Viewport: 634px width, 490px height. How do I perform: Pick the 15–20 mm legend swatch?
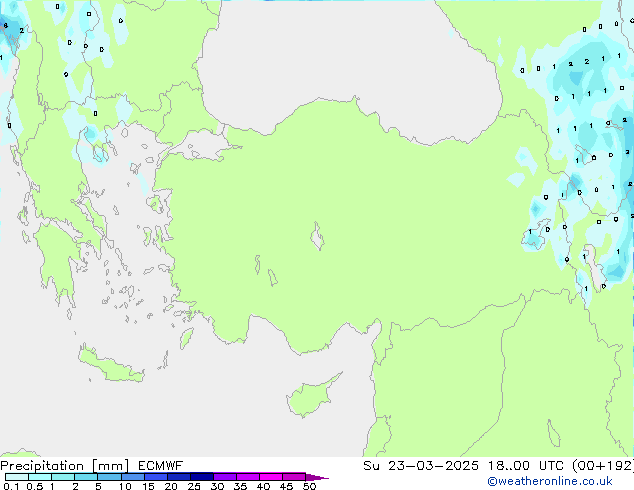point(155,477)
